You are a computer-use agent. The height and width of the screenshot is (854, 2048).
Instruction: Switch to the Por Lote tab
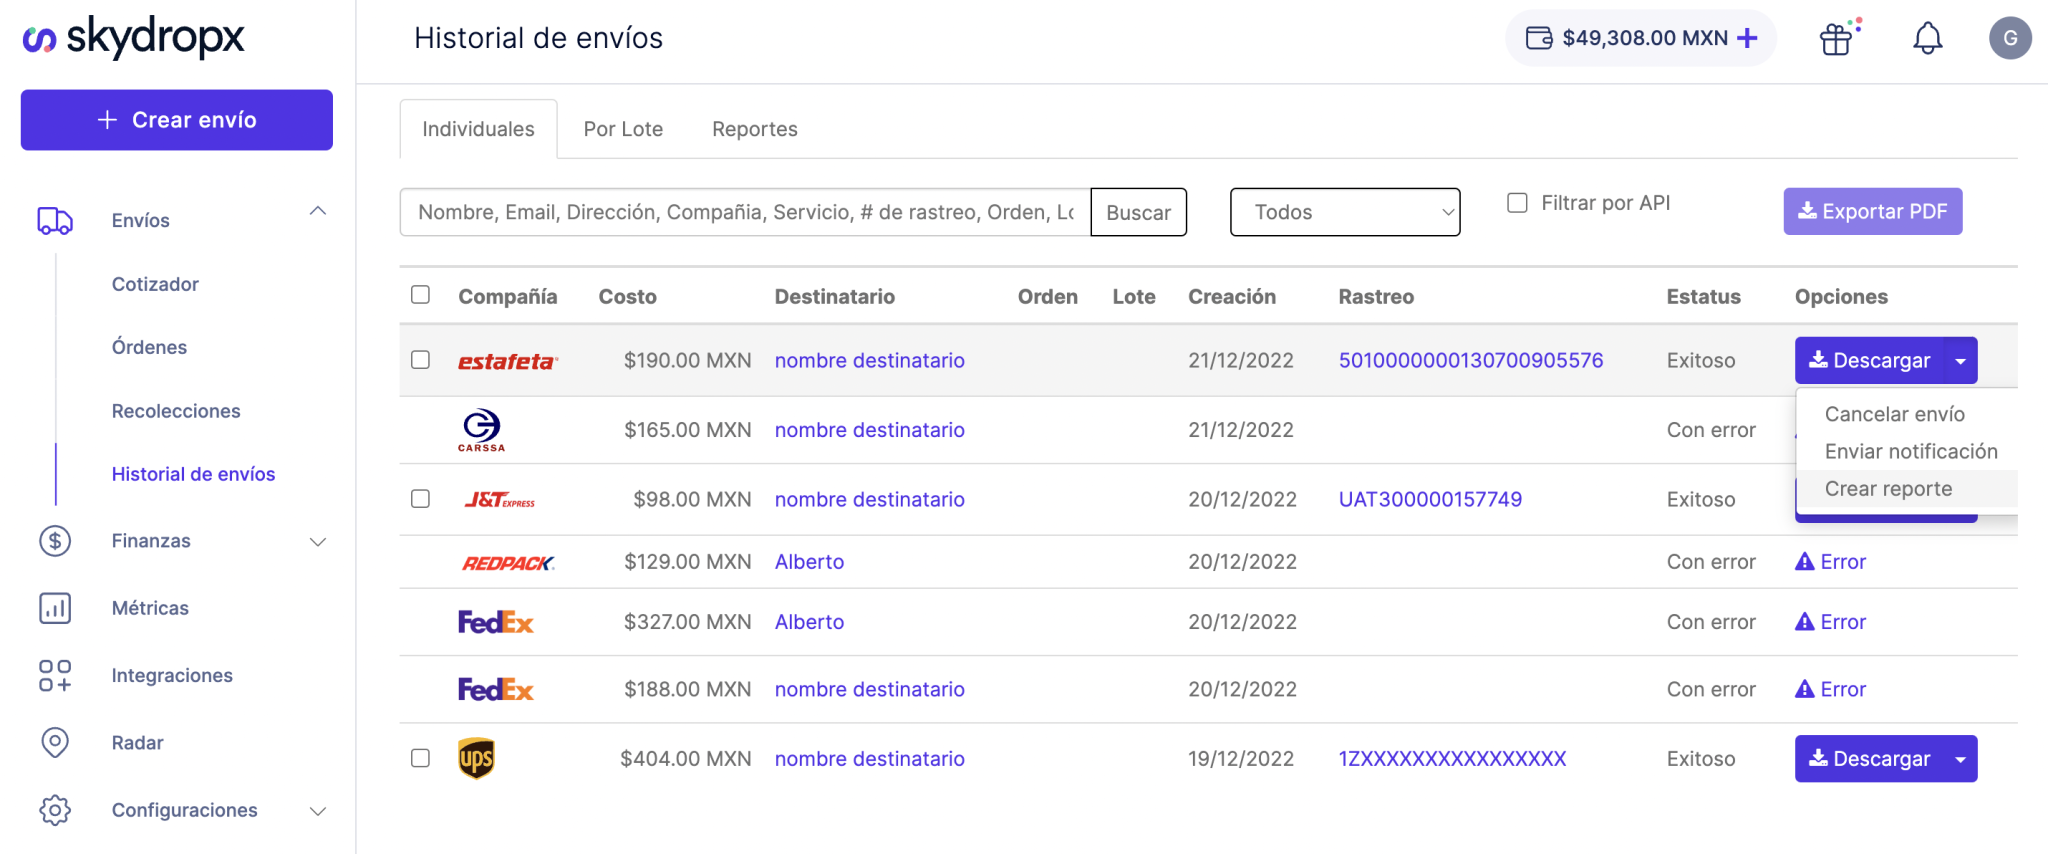tap(623, 129)
